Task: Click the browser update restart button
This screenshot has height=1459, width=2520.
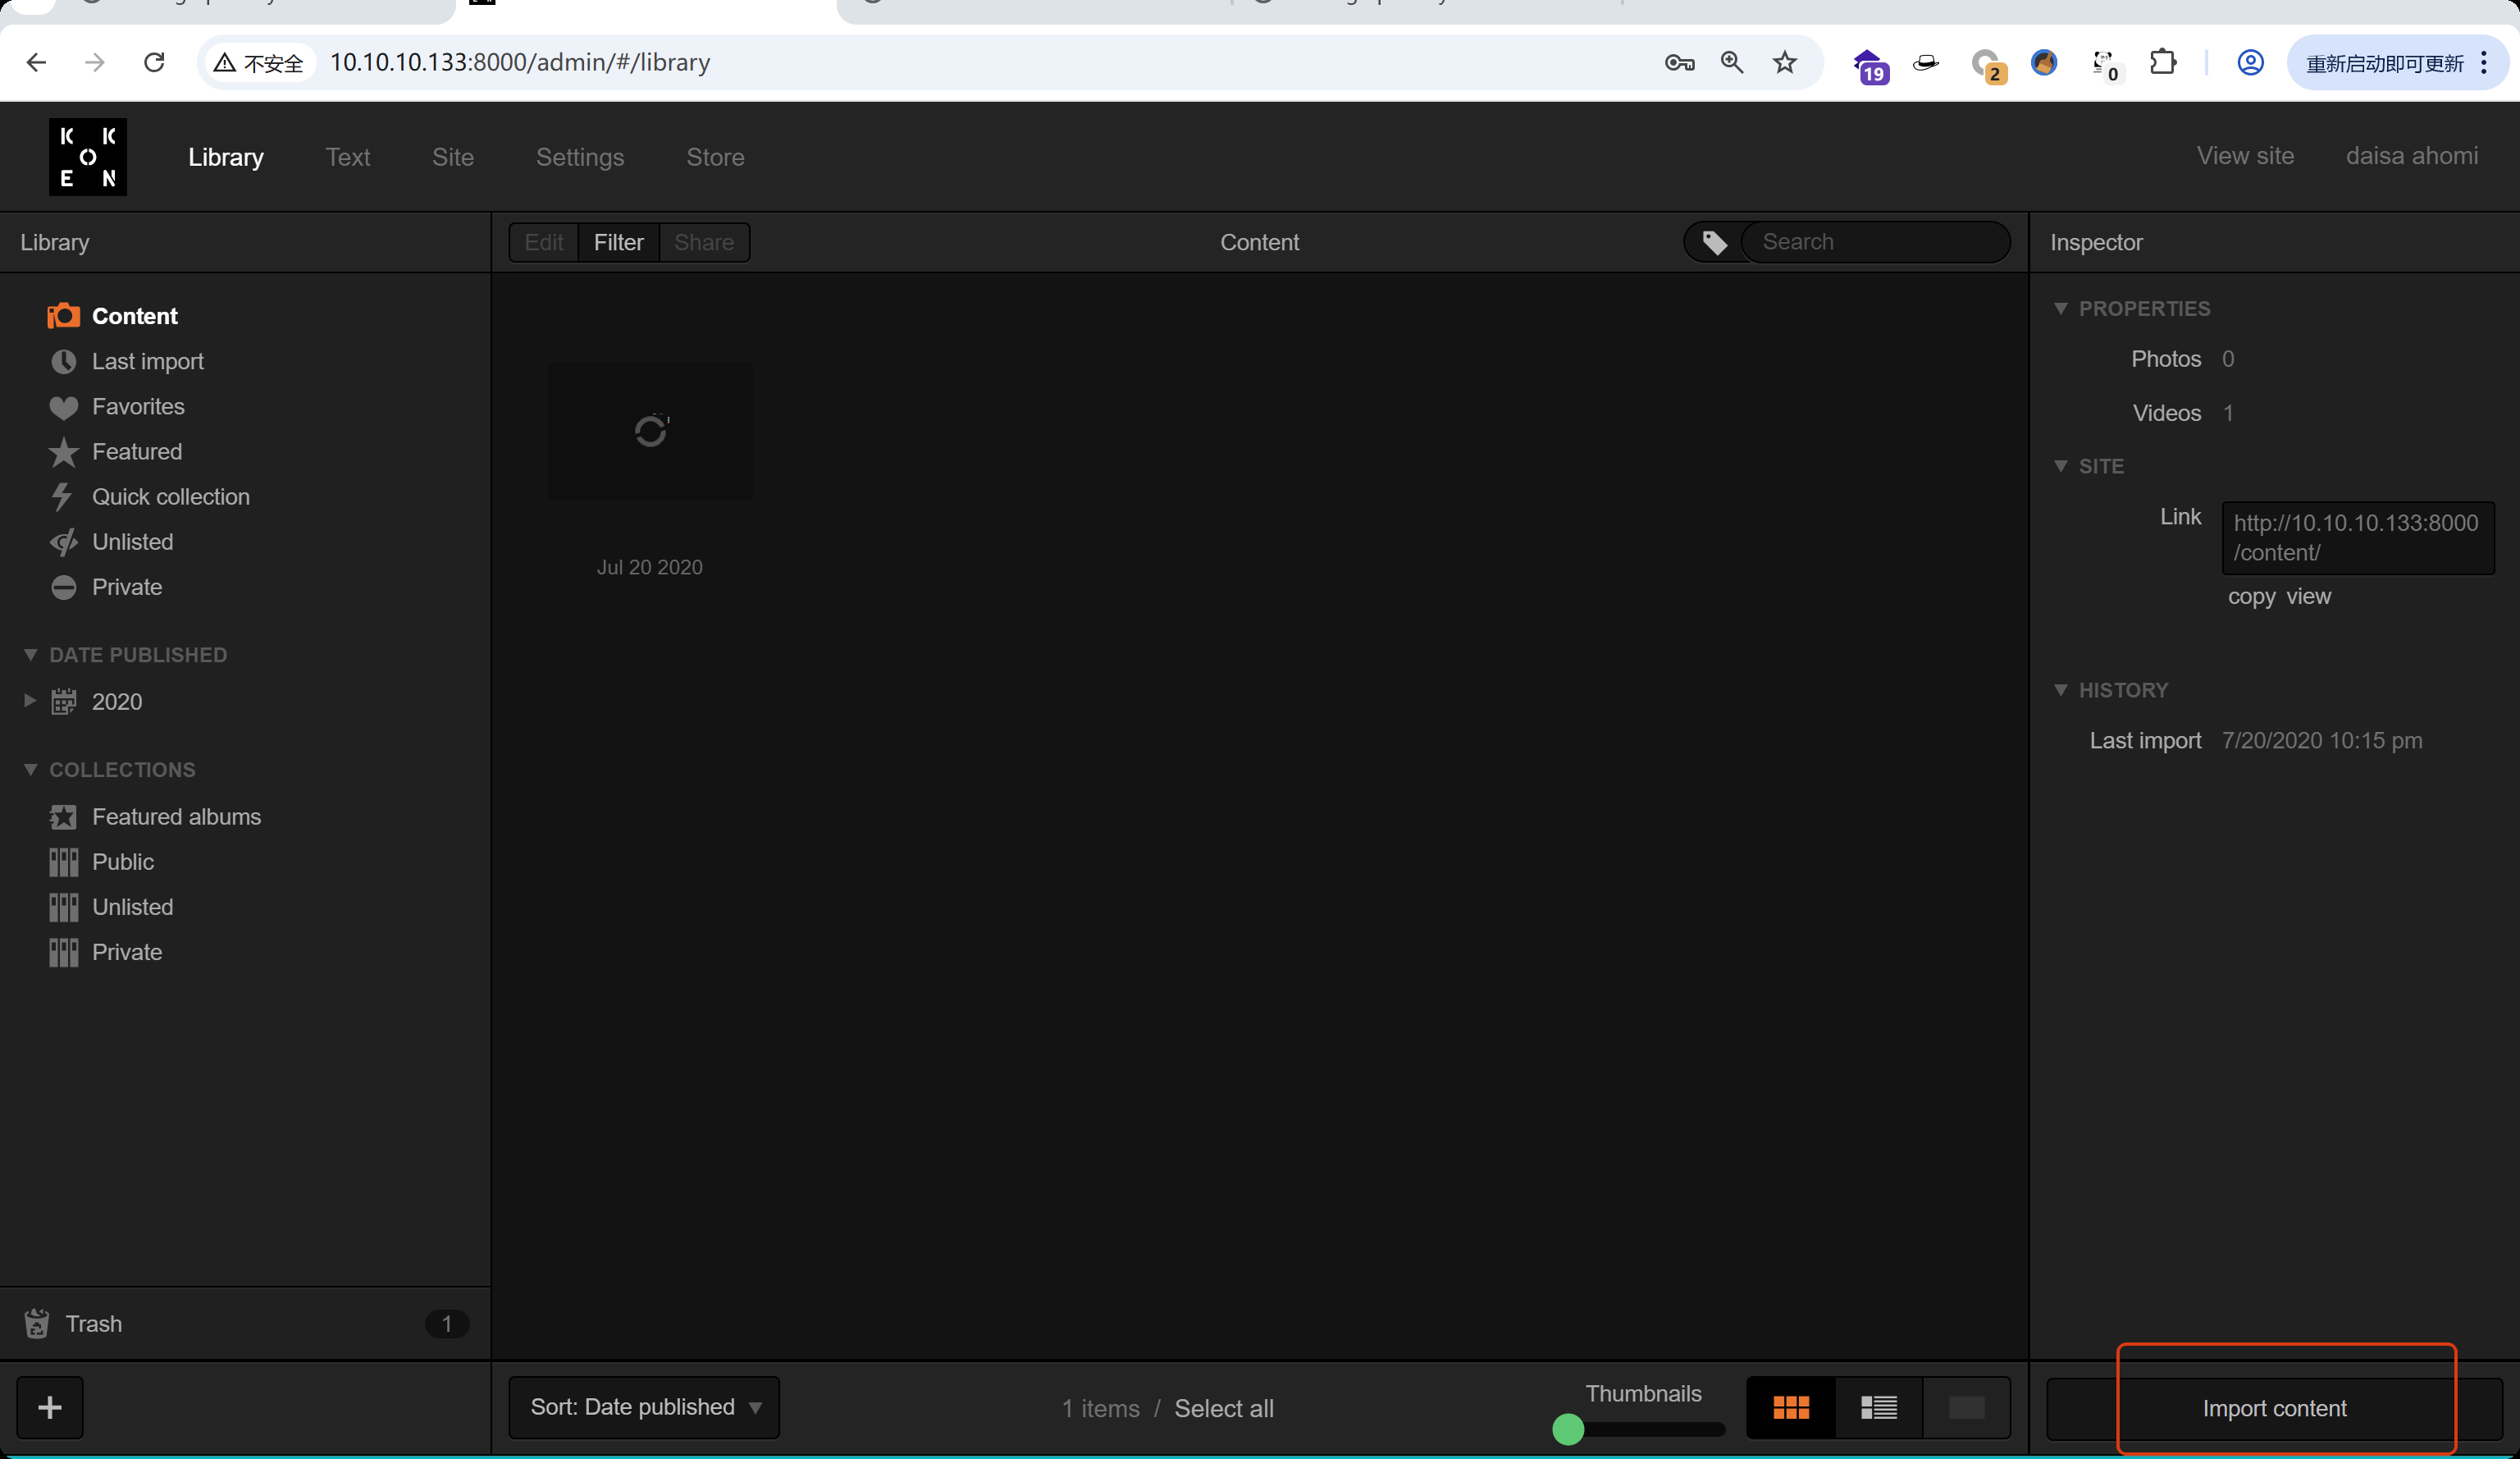Action: tap(2396, 62)
